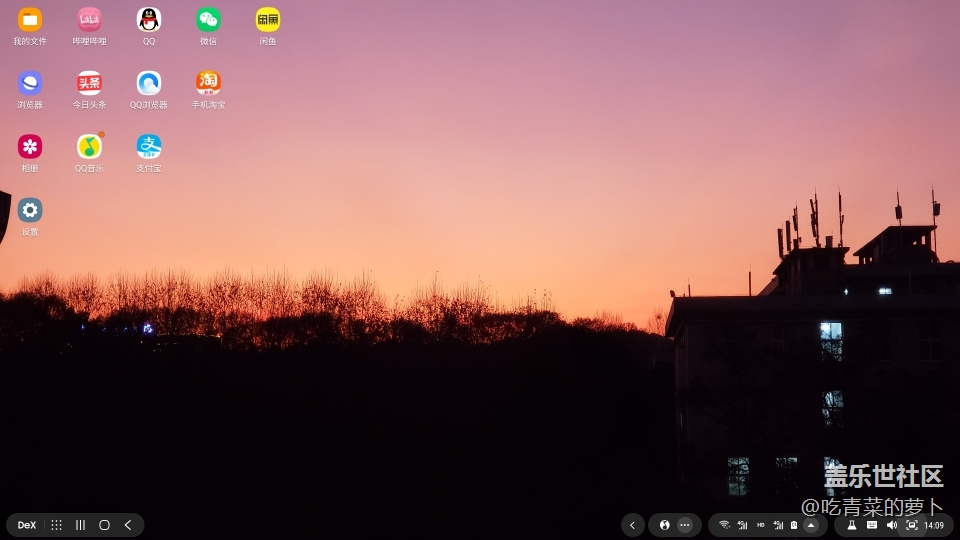
Task: Toggle sound via the volume speaker icon
Action: coord(891,525)
